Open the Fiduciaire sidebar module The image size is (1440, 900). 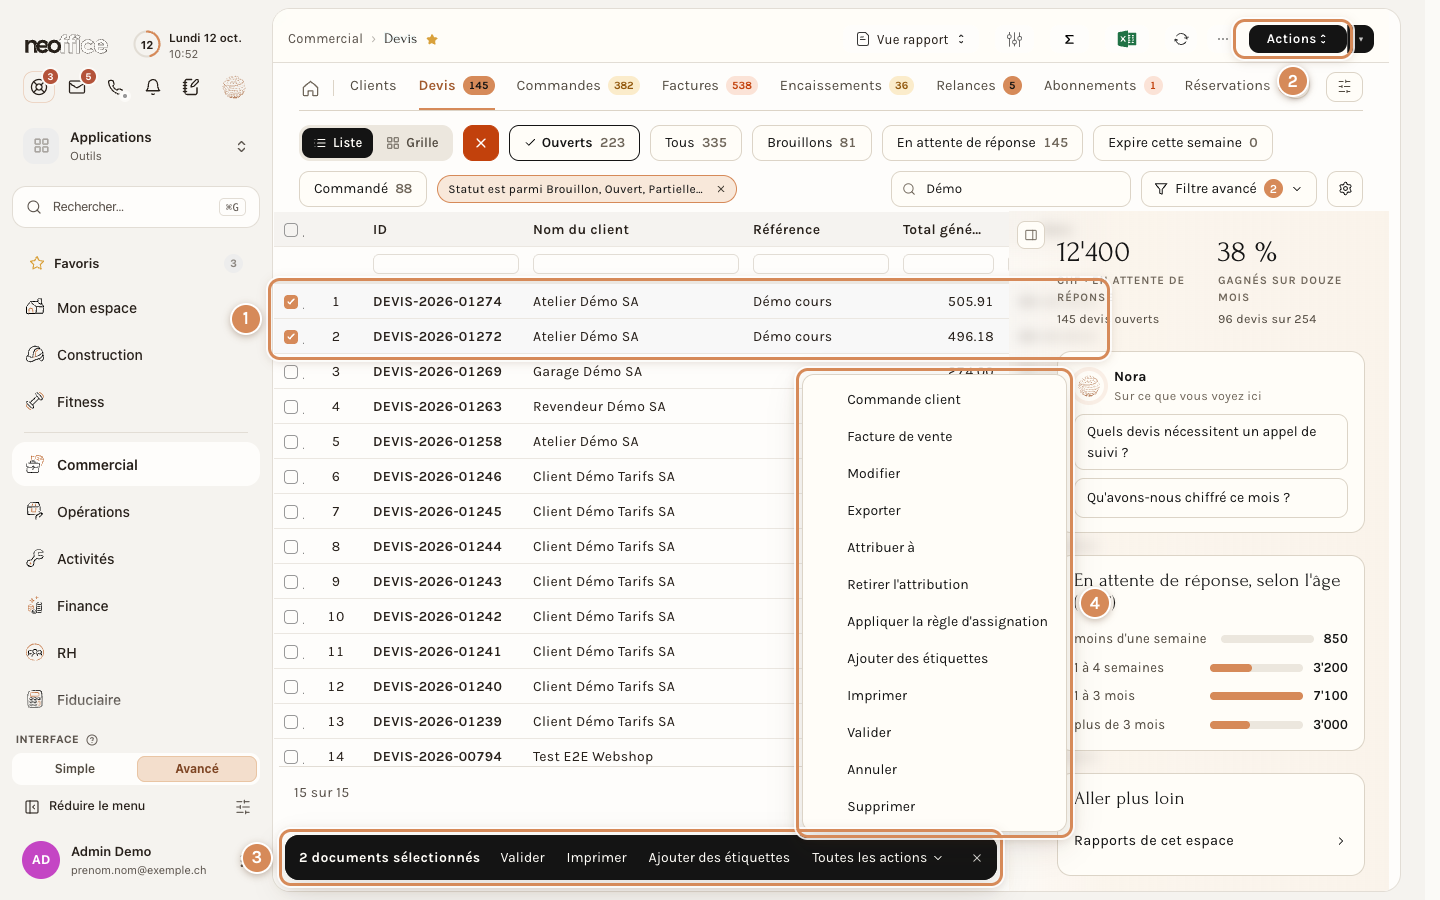click(136, 700)
